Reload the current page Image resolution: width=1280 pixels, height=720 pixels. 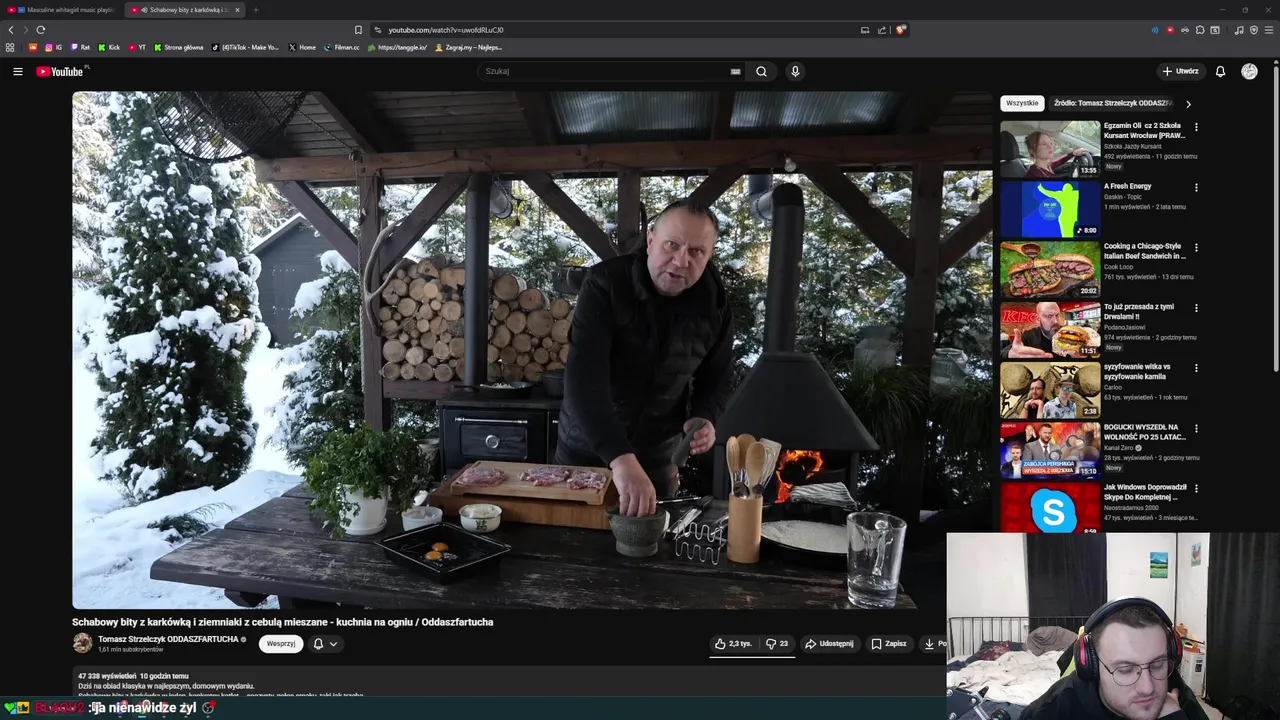[x=41, y=30]
